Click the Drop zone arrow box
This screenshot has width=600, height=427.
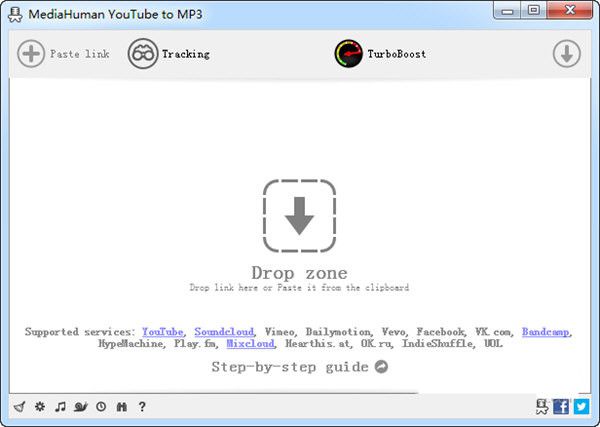click(x=299, y=216)
